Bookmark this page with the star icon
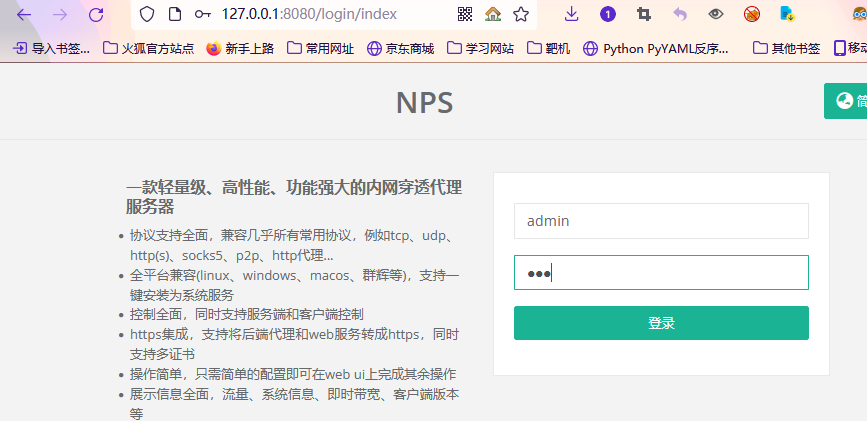This screenshot has width=867, height=421. pos(521,14)
